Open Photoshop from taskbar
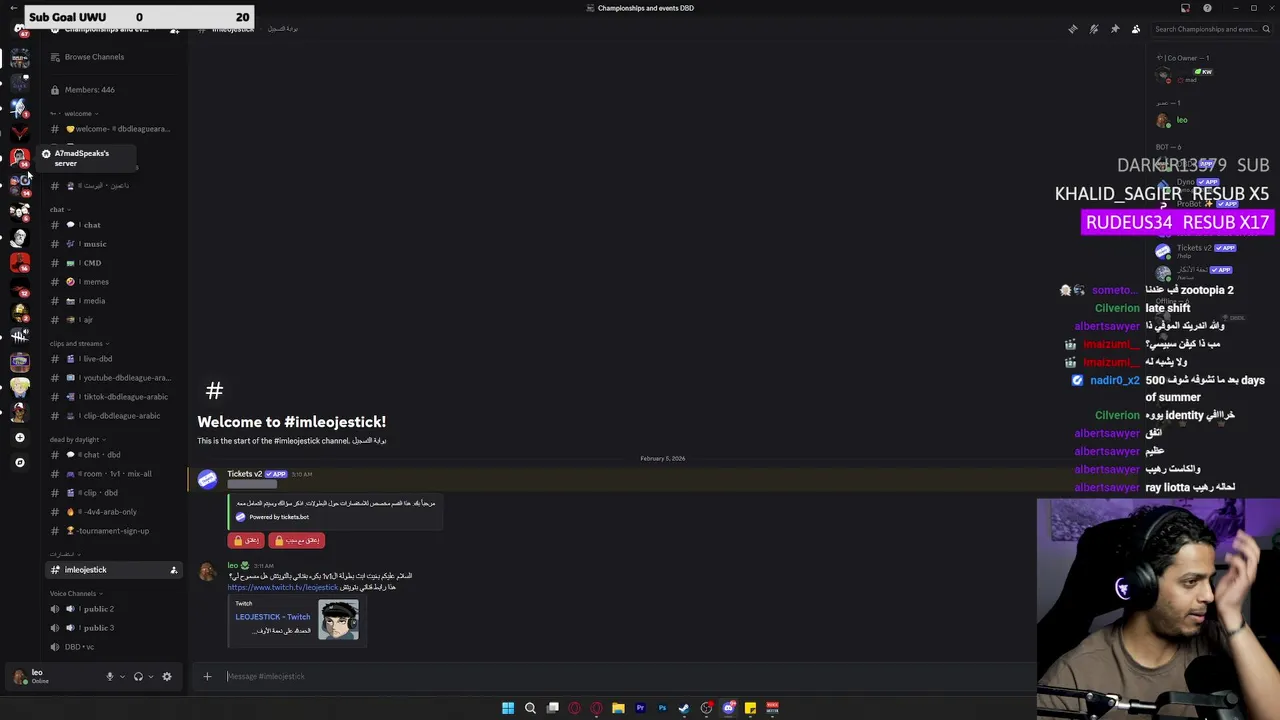Screen dimensions: 1280x720 click(x=662, y=708)
